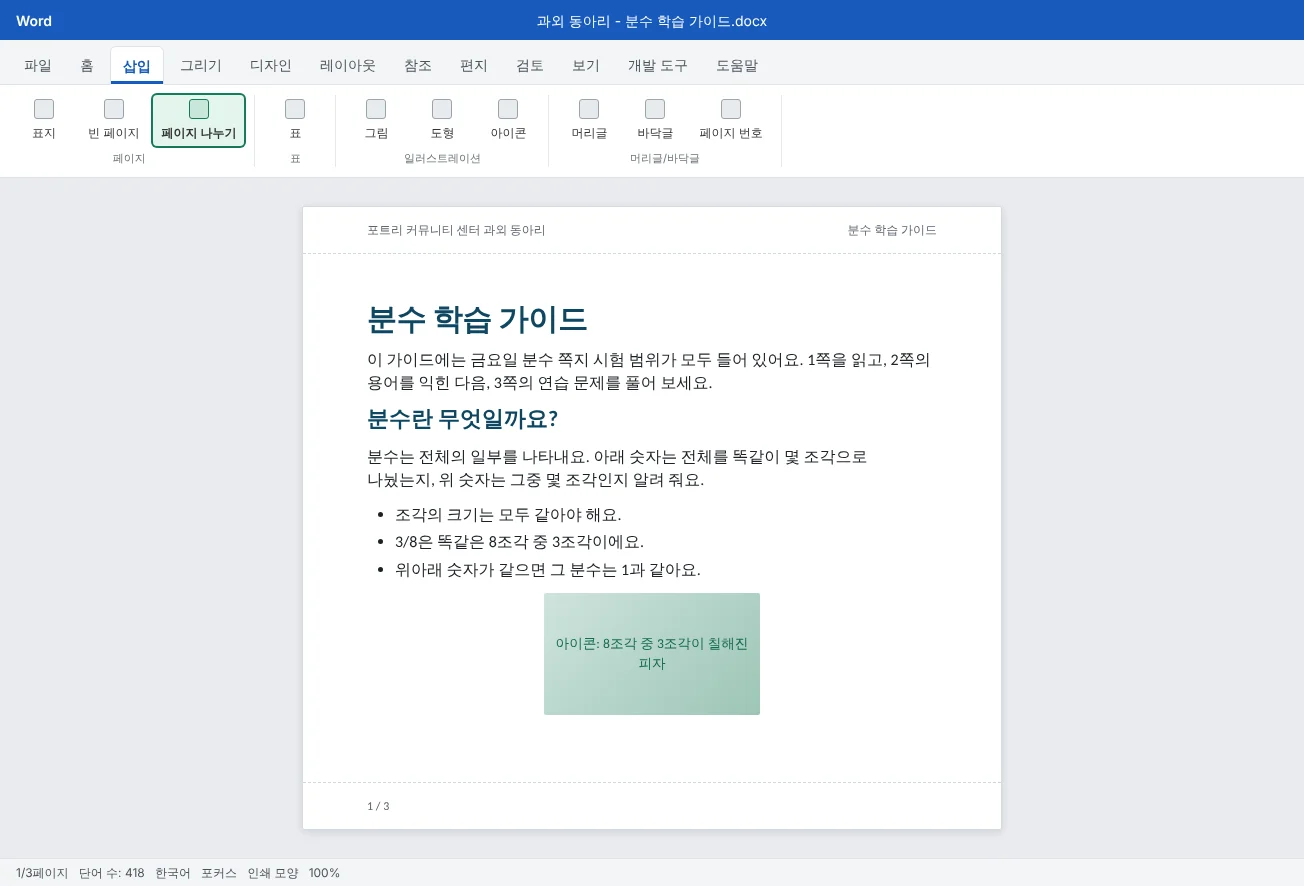Show word count details 단어 수: 418
Viewport: 1304px width, 886px height.
(112, 873)
